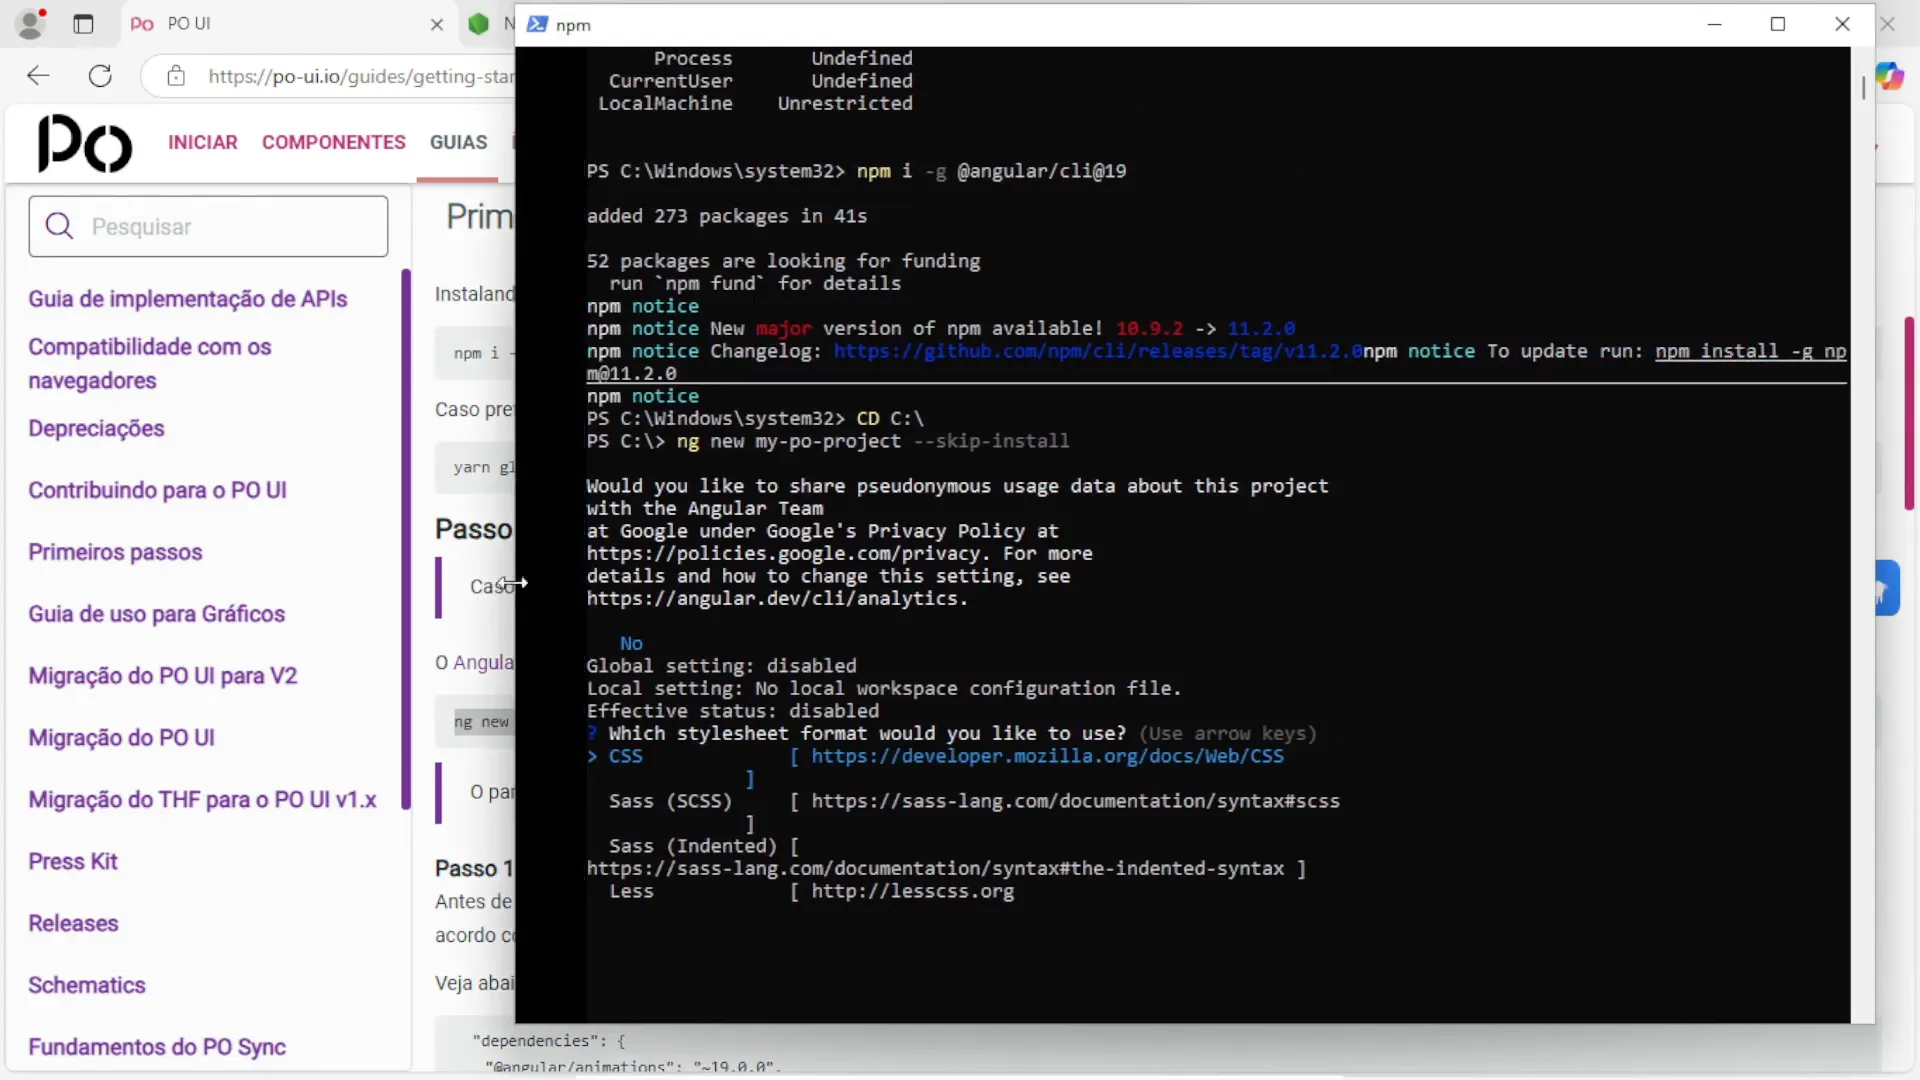Image resolution: width=1920 pixels, height=1080 pixels.
Task: Open the Releases sidebar link
Action: [73, 923]
